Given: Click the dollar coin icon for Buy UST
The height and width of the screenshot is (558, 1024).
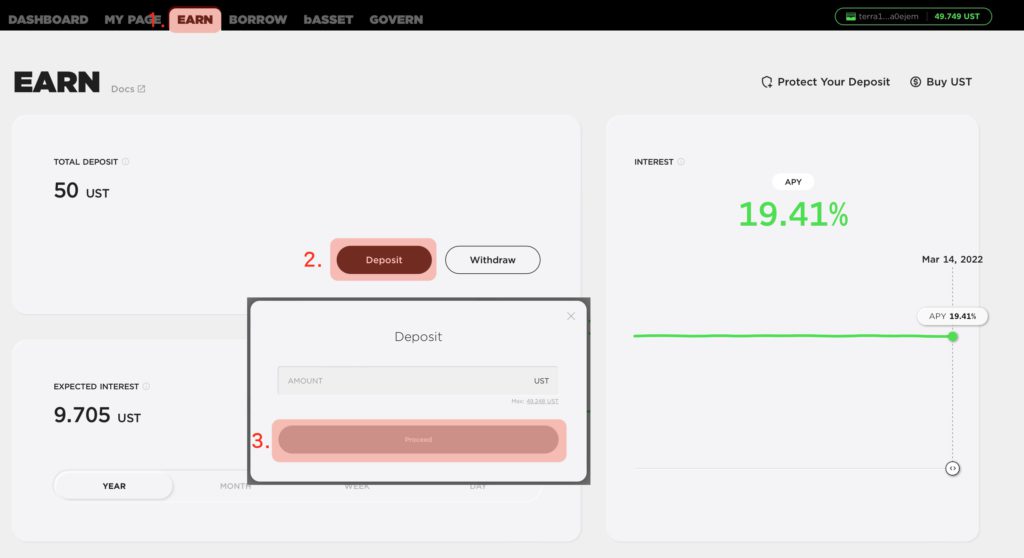Looking at the screenshot, I should (916, 82).
